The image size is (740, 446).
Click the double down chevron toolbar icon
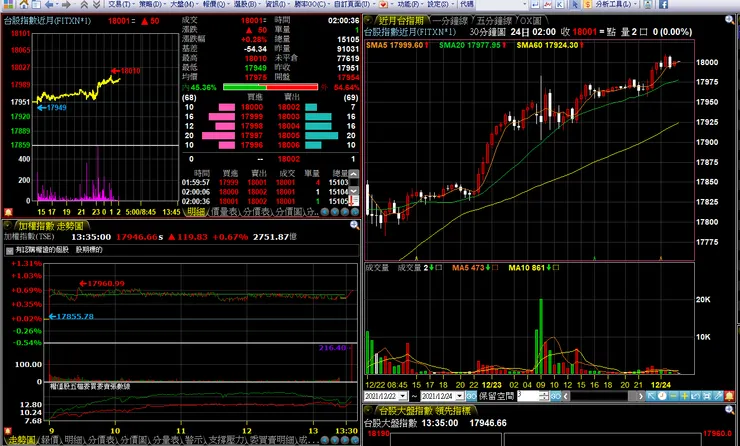tap(96, 5)
